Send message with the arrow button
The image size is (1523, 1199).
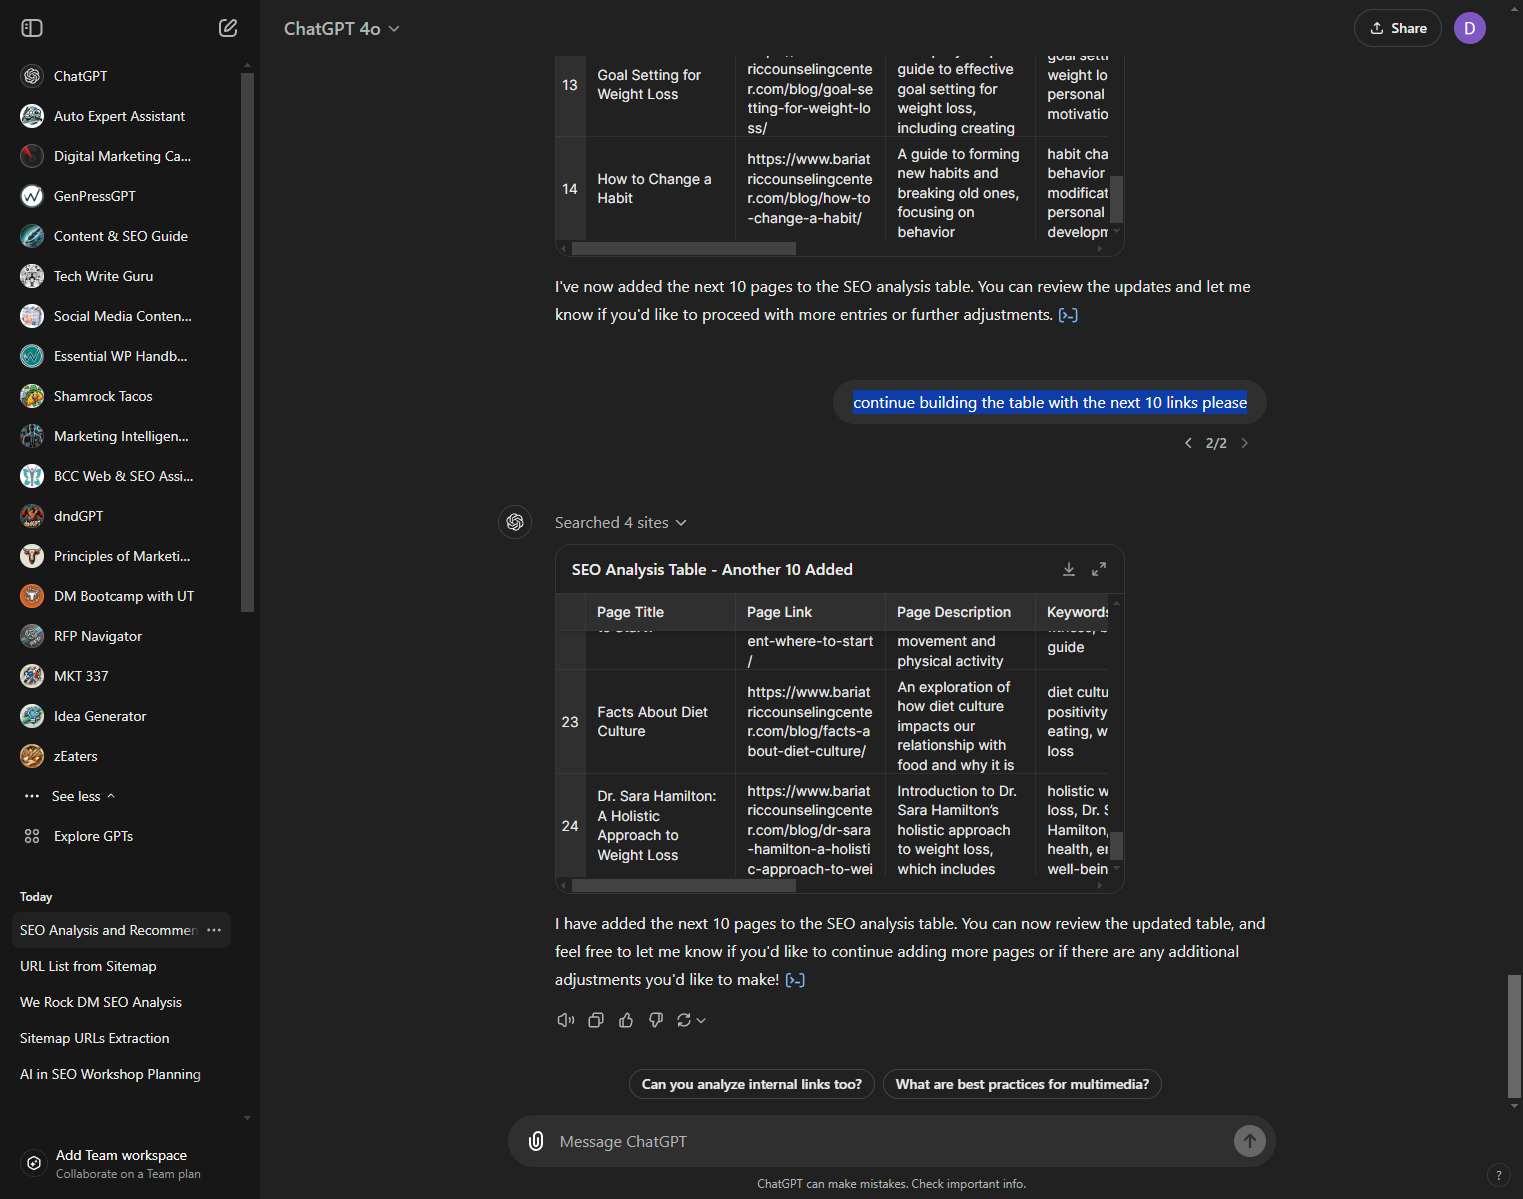click(x=1250, y=1141)
